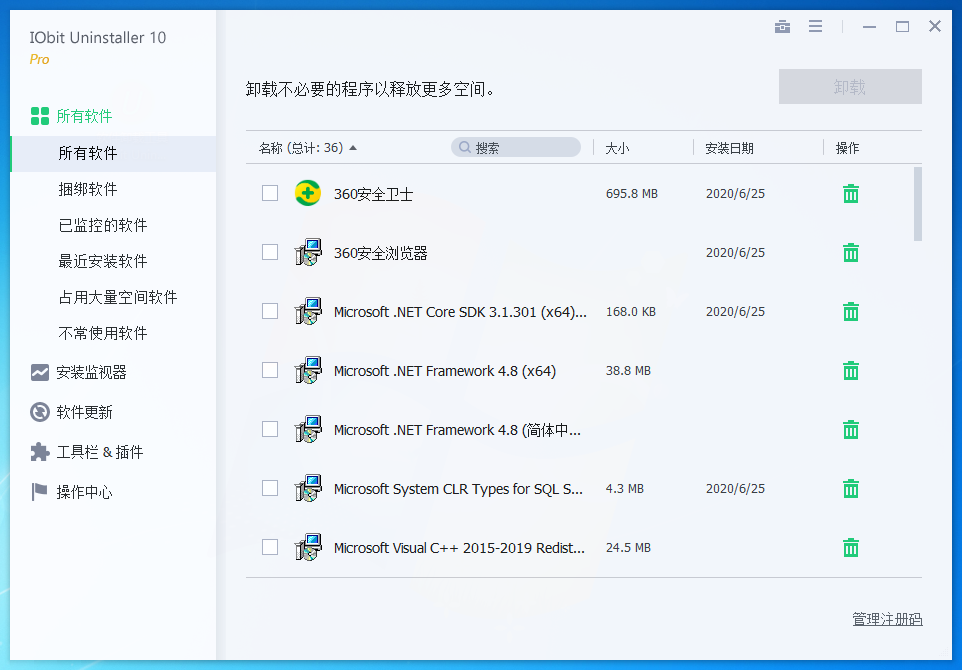Image resolution: width=962 pixels, height=670 pixels.
Task: Click the 360安全浏览器 program name
Action: pyautogui.click(x=380, y=253)
